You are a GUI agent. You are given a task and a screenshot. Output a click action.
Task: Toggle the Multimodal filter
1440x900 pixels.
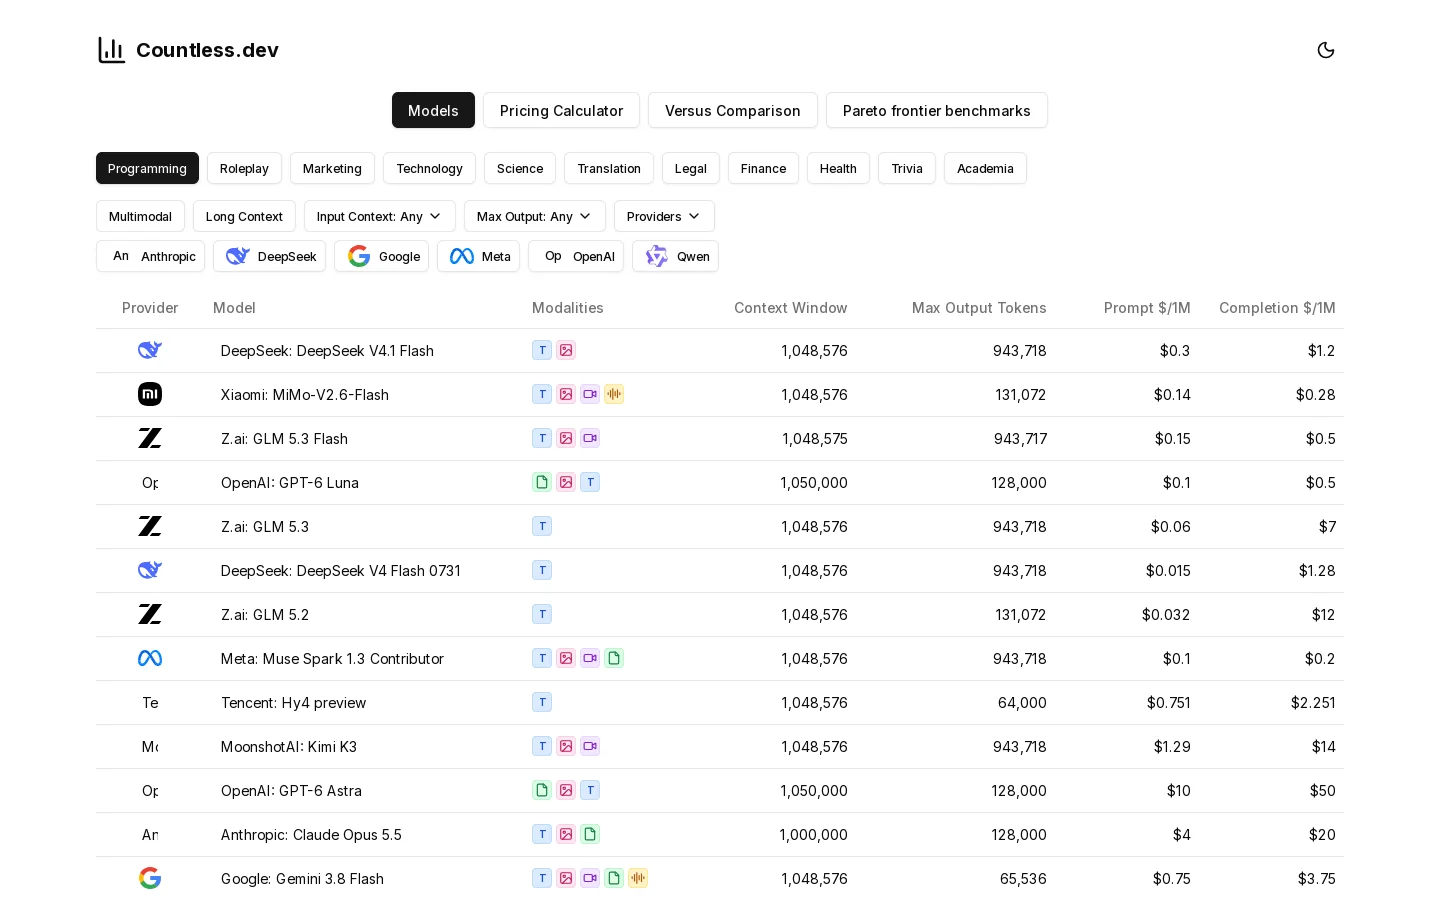[140, 216]
